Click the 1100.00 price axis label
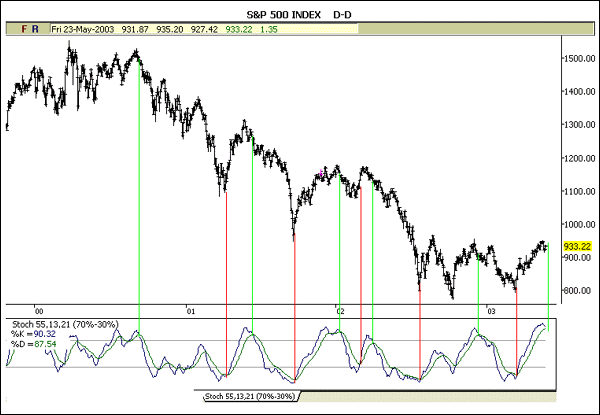This screenshot has height=415, width=600. pyautogui.click(x=579, y=191)
